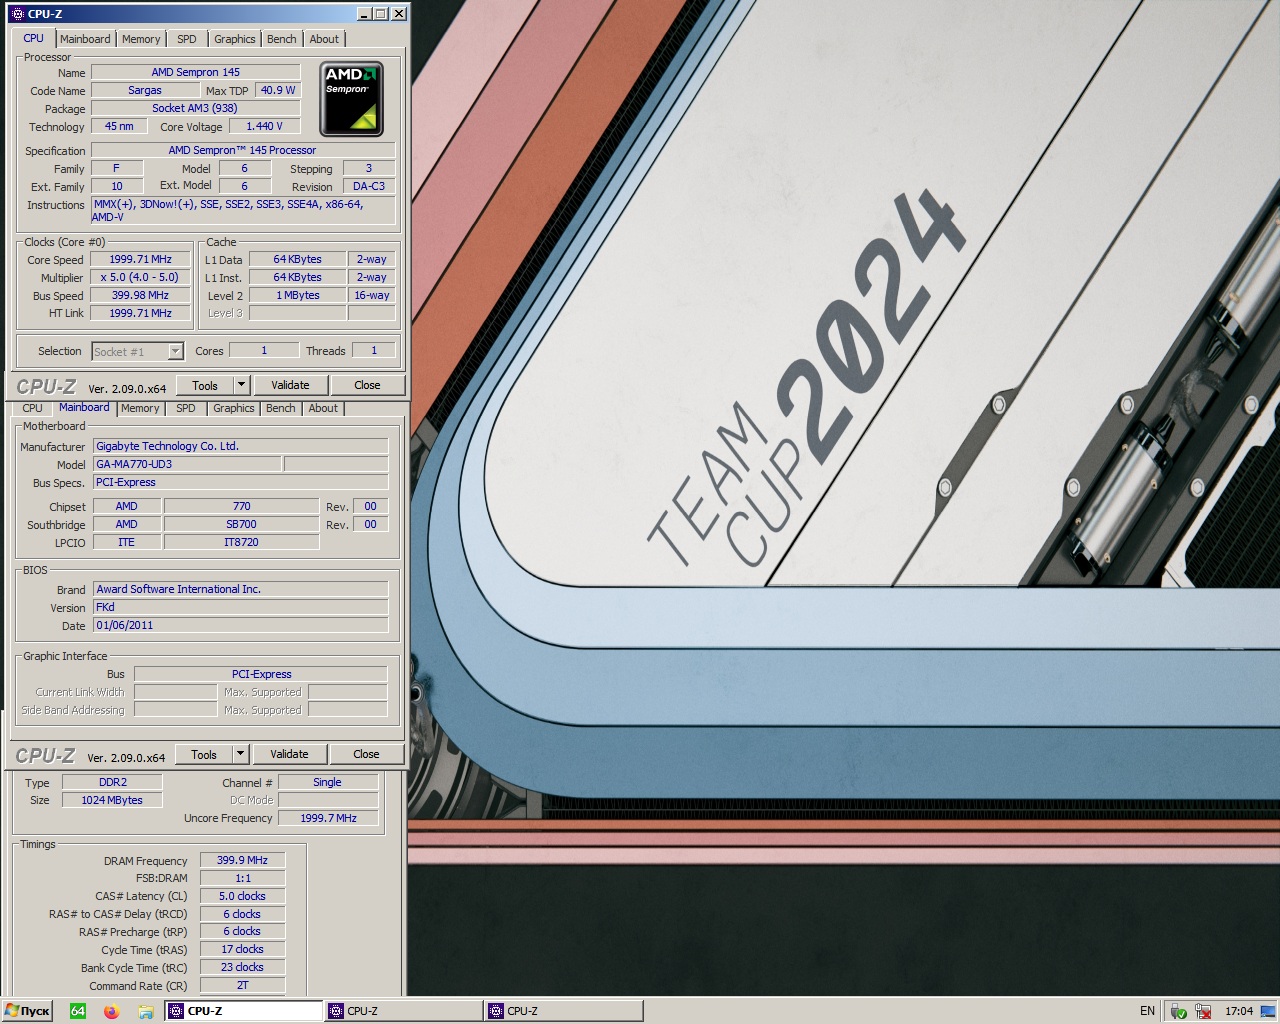Open the Bench tab in top window
The height and width of the screenshot is (1024, 1280).
pyautogui.click(x=282, y=39)
